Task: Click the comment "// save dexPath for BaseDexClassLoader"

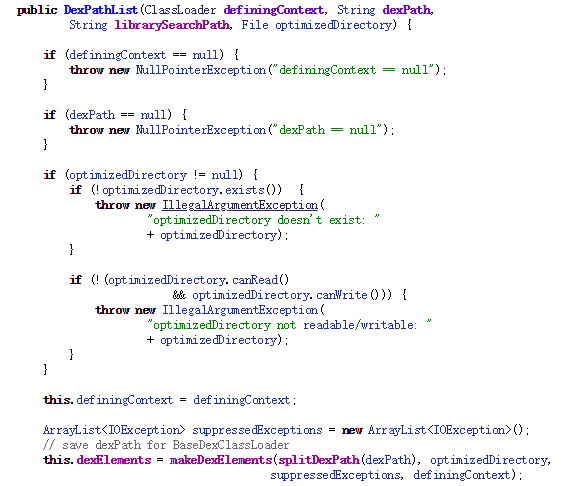Action: coord(166,445)
